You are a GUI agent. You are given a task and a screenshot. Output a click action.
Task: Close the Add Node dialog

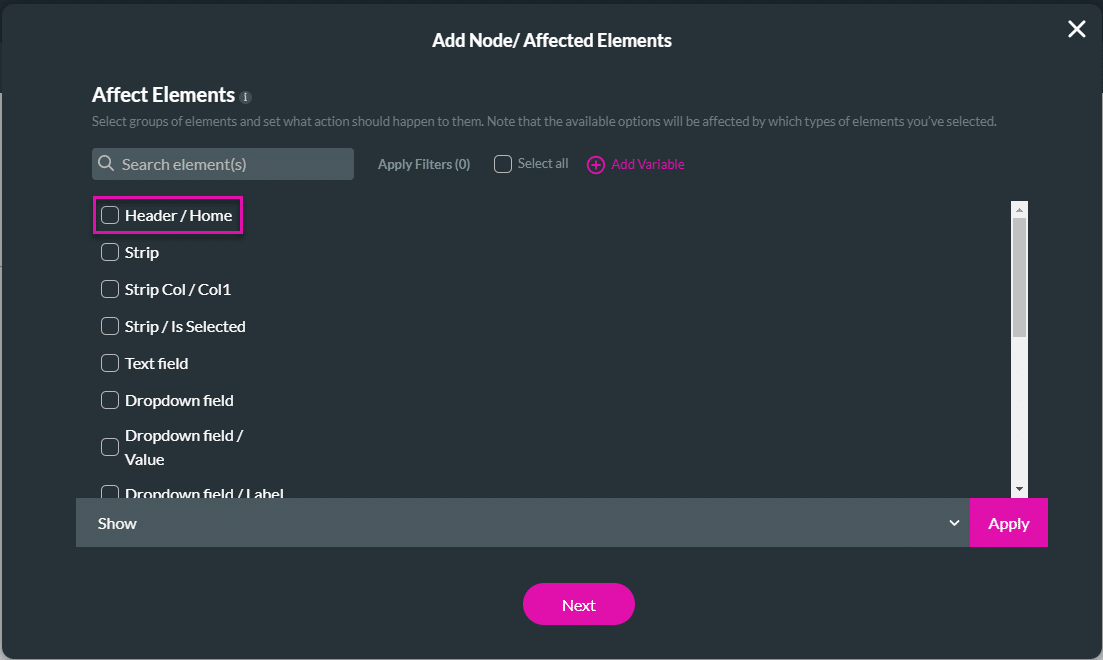pyautogui.click(x=1076, y=29)
